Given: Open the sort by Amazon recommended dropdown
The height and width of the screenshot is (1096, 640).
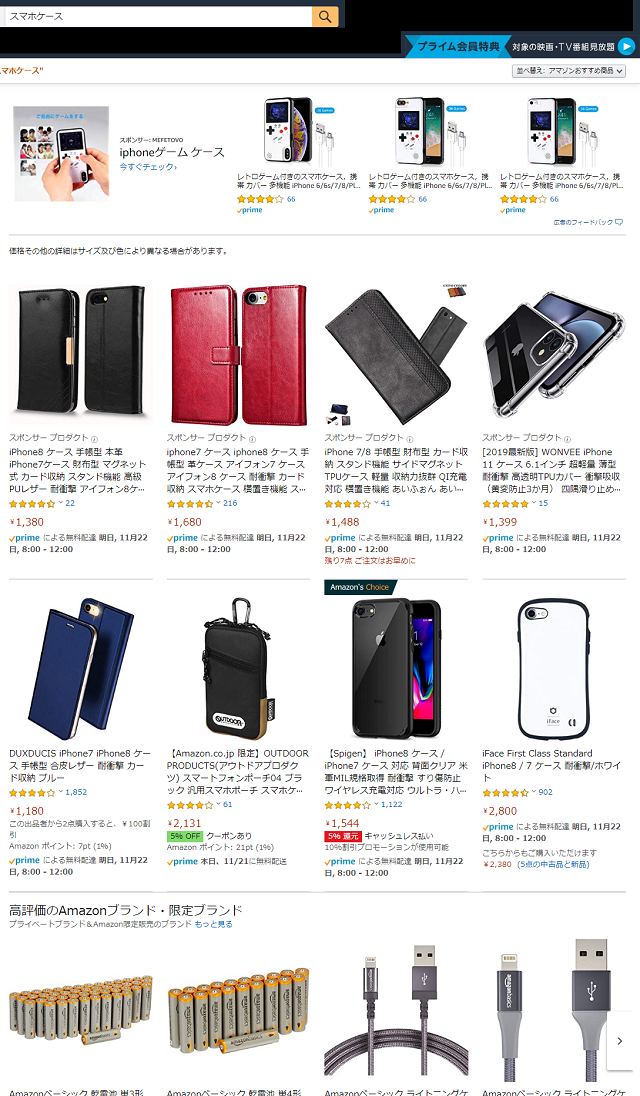Looking at the screenshot, I should (569, 71).
